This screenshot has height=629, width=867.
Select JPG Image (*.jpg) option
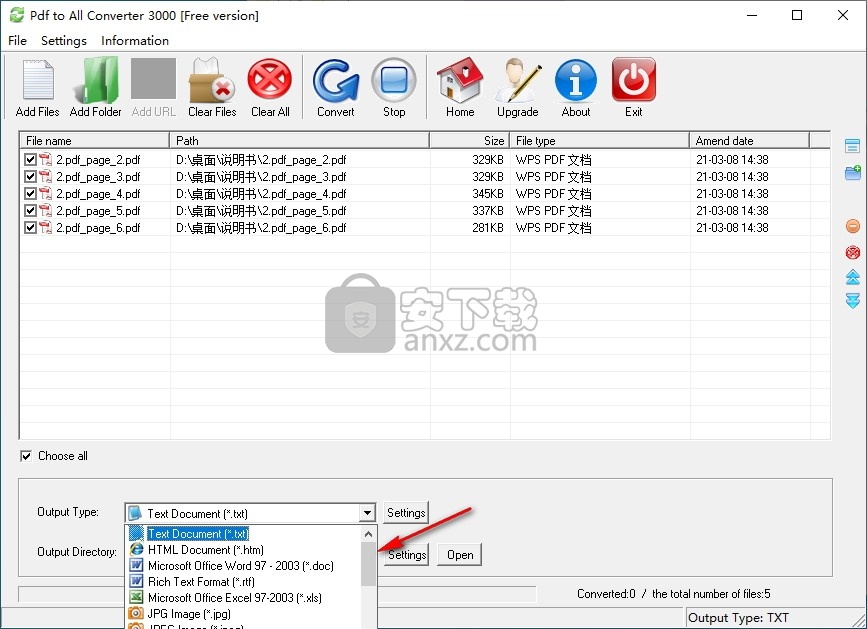(x=243, y=614)
